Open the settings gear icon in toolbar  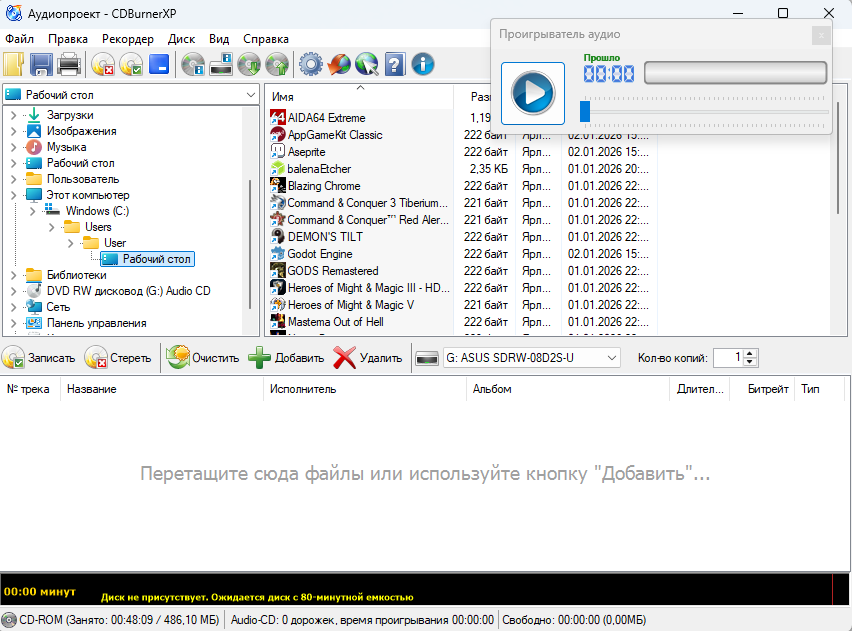coord(311,65)
